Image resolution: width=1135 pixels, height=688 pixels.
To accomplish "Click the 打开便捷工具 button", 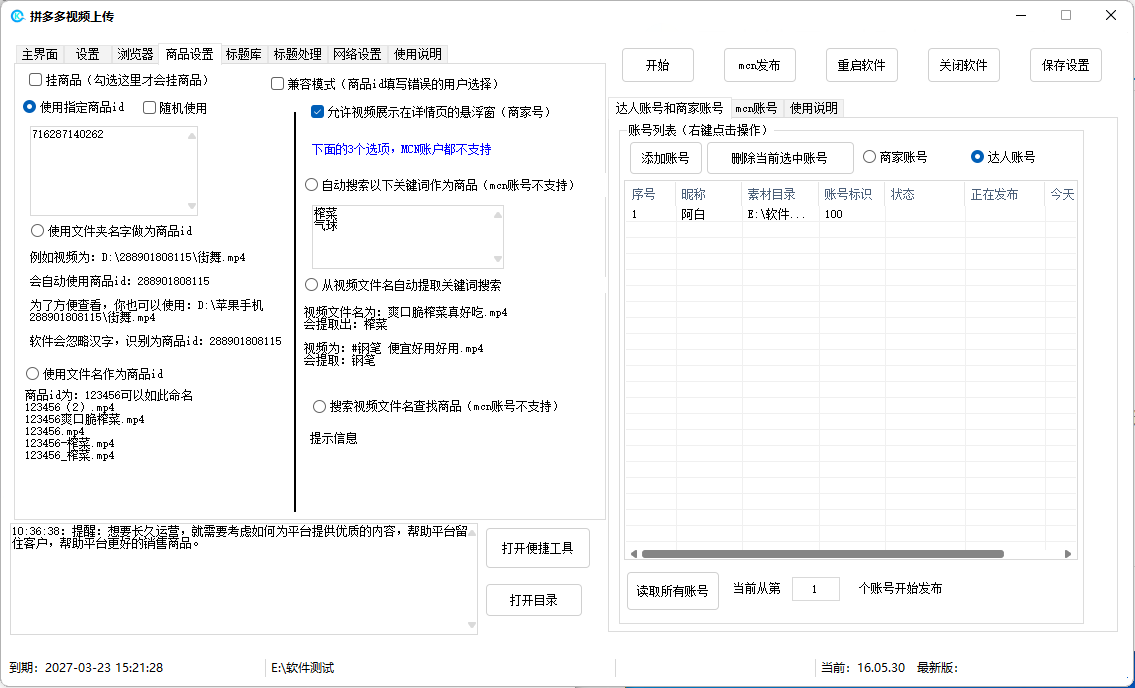I will 538,548.
